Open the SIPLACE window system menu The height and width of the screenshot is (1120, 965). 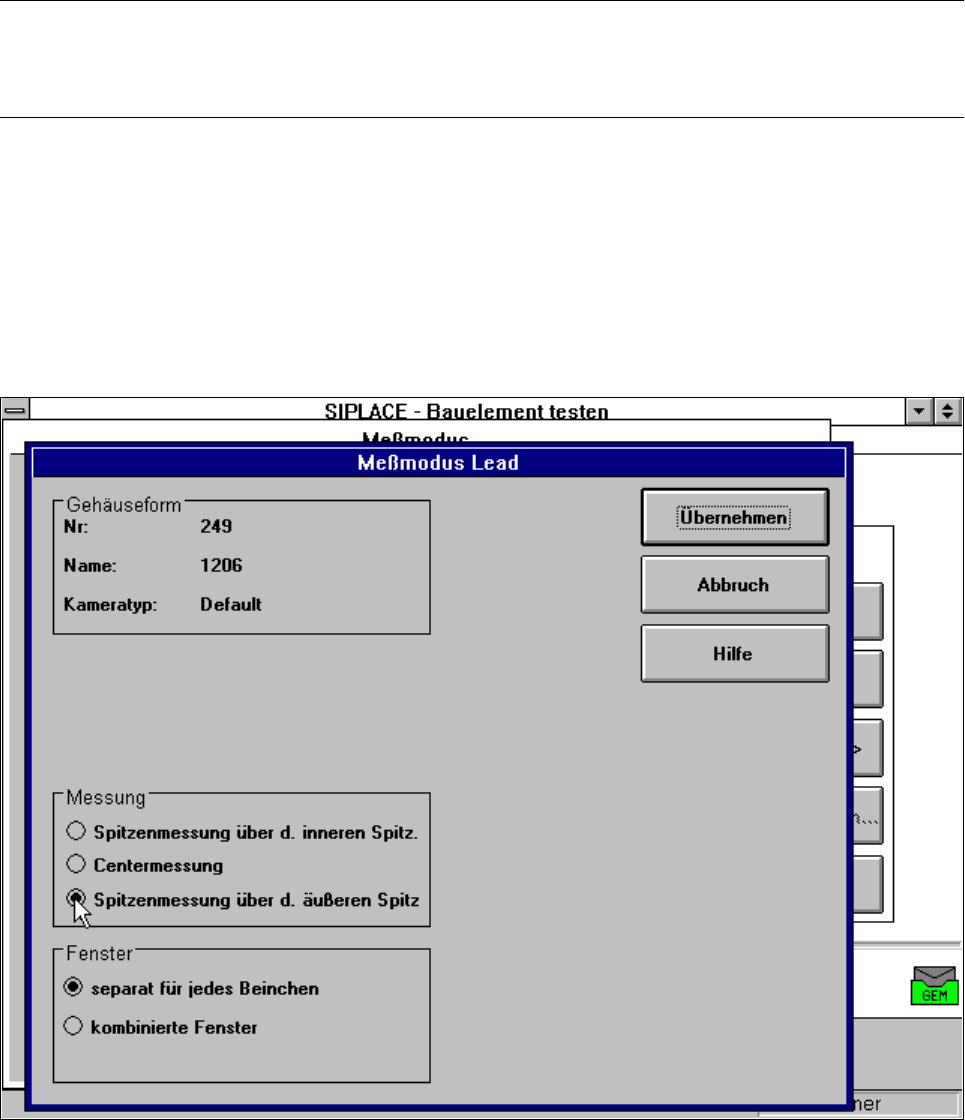pos(15,411)
